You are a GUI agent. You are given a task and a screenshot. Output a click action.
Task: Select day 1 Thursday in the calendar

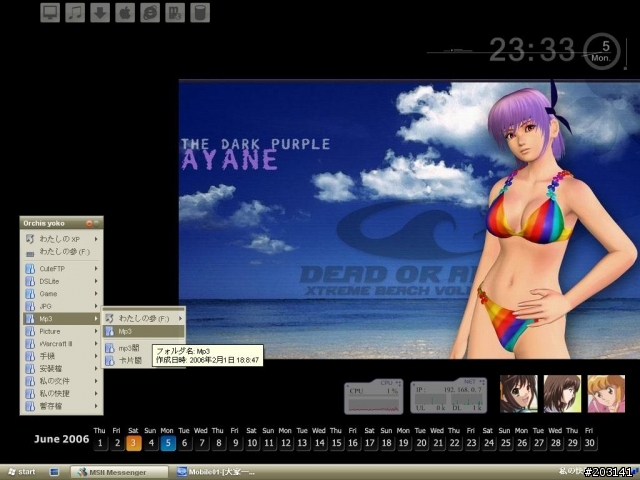click(x=100, y=443)
